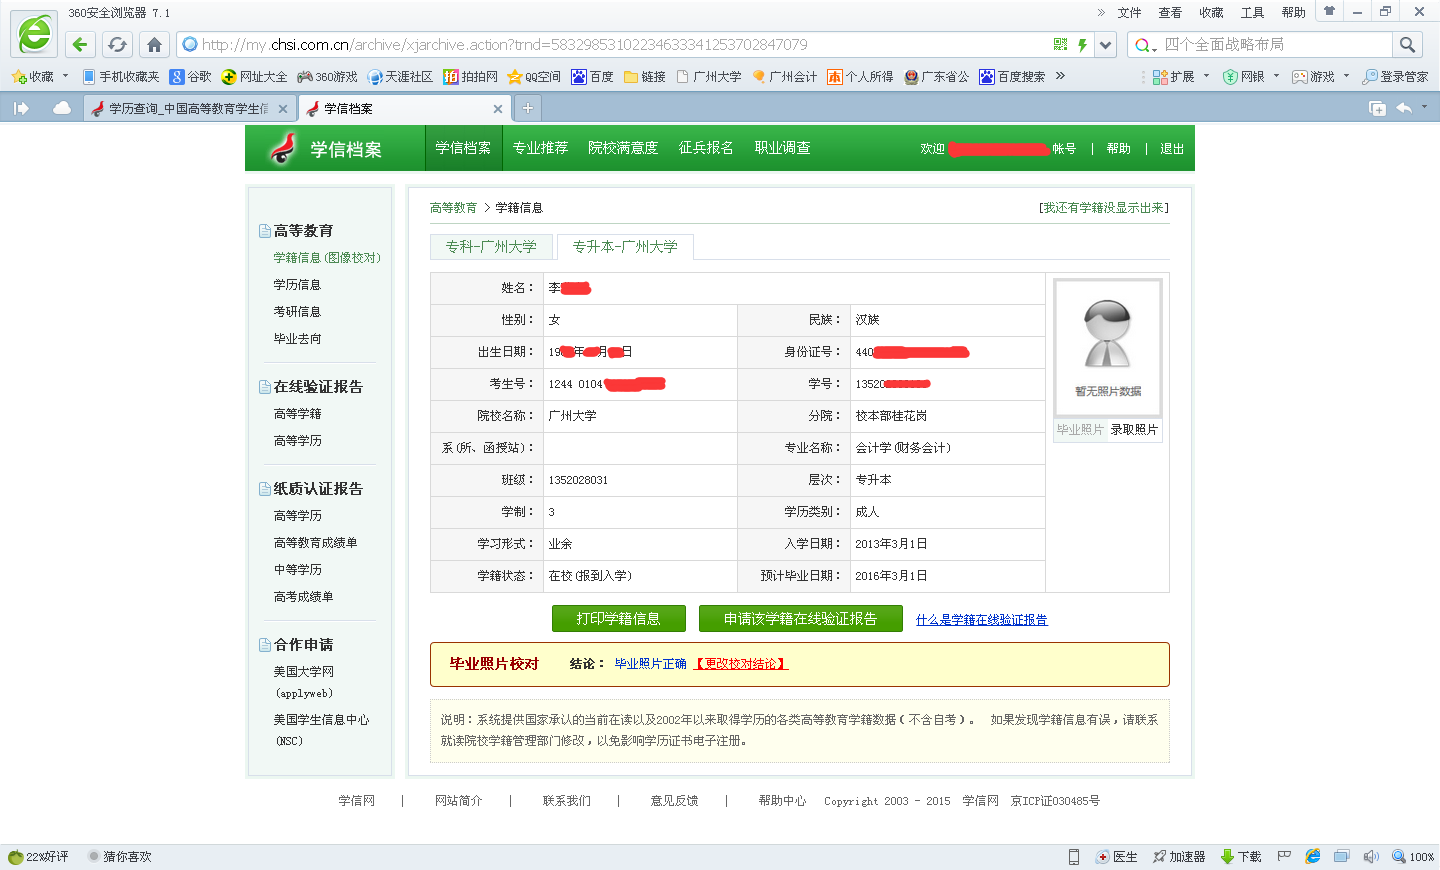Open the 百度 bookmark
This screenshot has width=1440, height=870.
coord(592,76)
